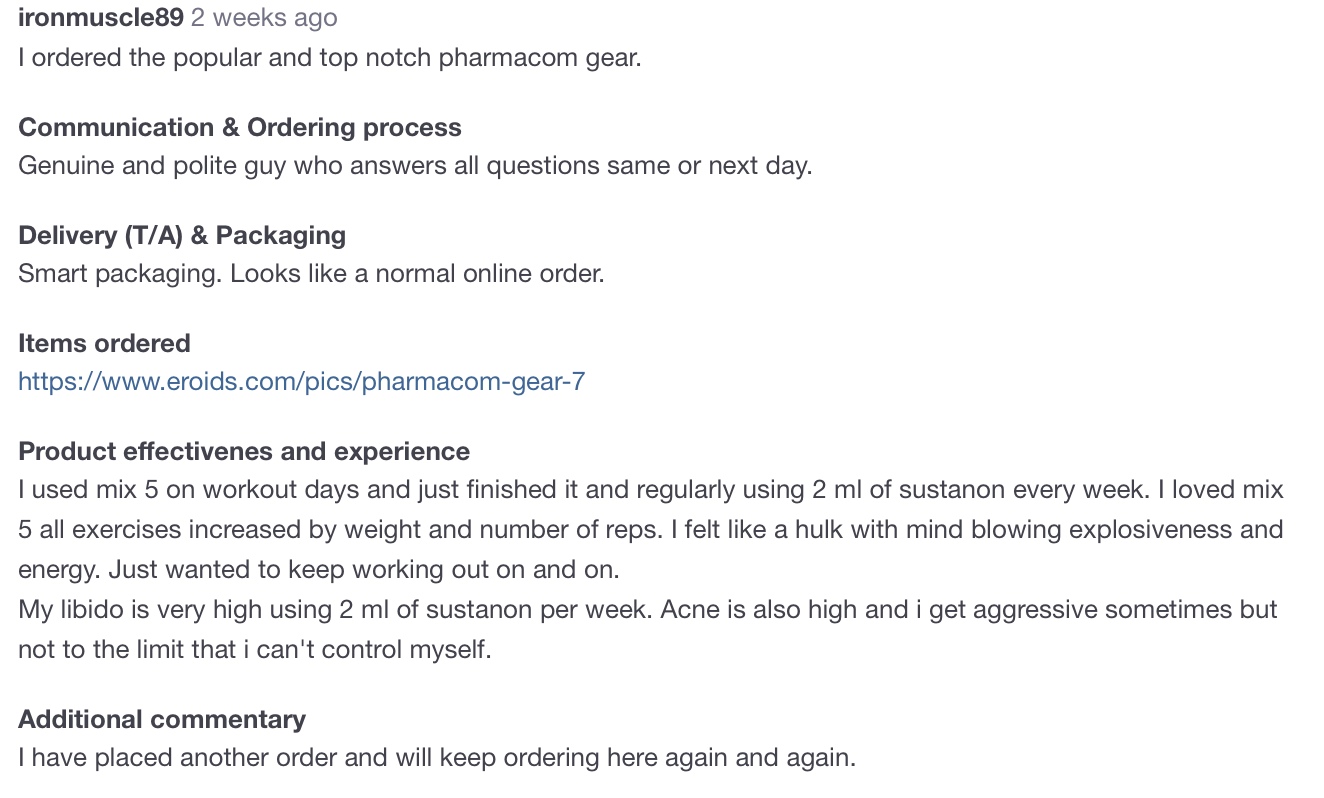Click the opening sentence about ordering pharmacom gear
Image resolution: width=1324 pixels, height=798 pixels.
[330, 57]
